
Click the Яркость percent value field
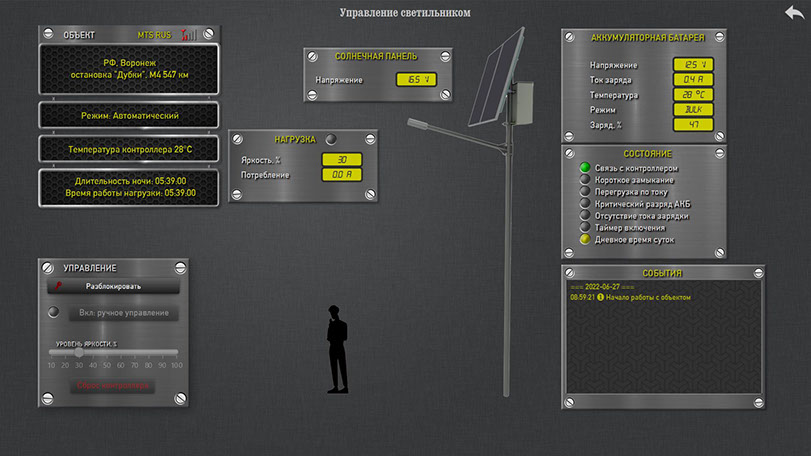341,159
